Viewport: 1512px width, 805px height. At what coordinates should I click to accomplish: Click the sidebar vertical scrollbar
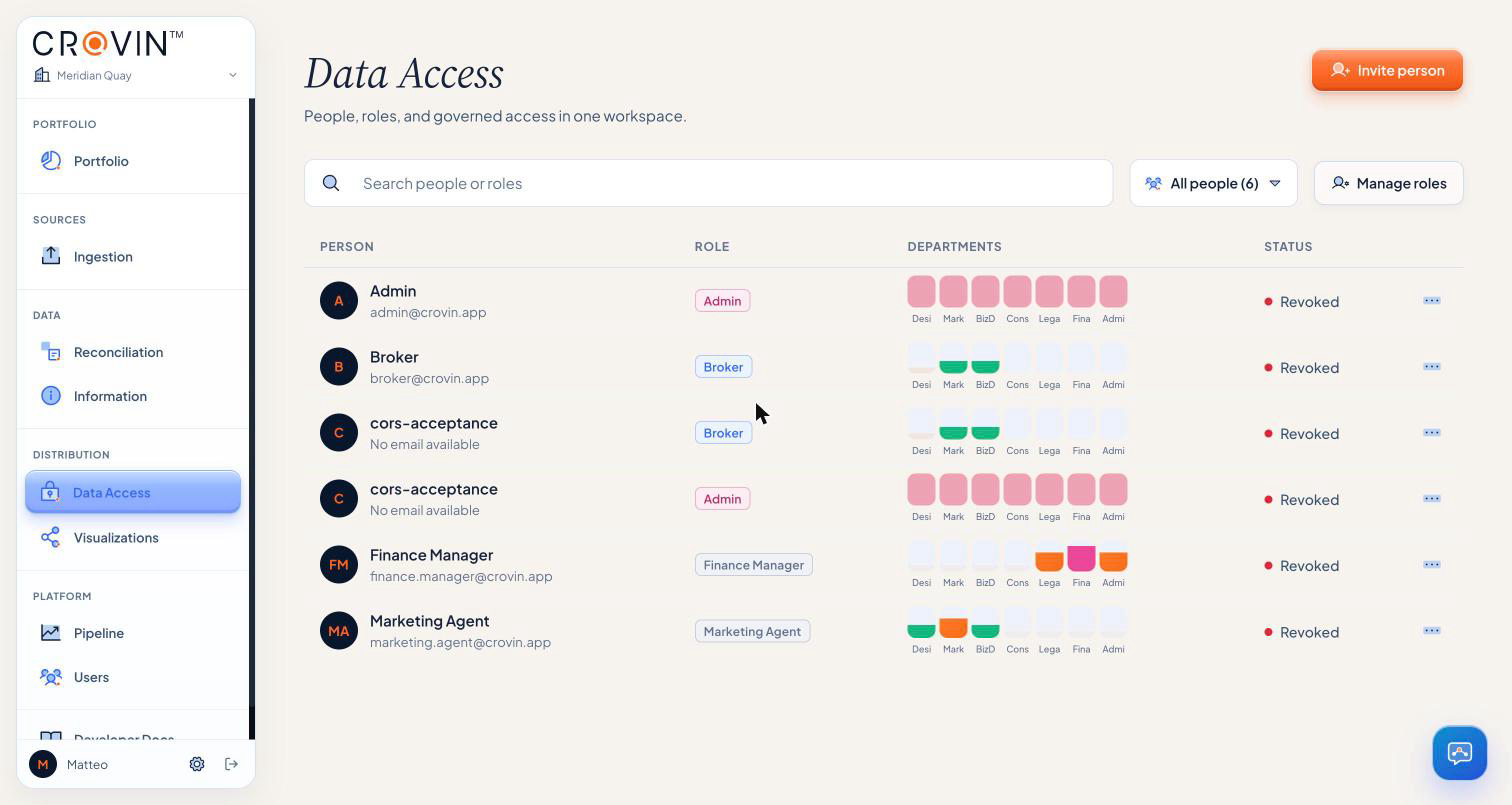252,419
